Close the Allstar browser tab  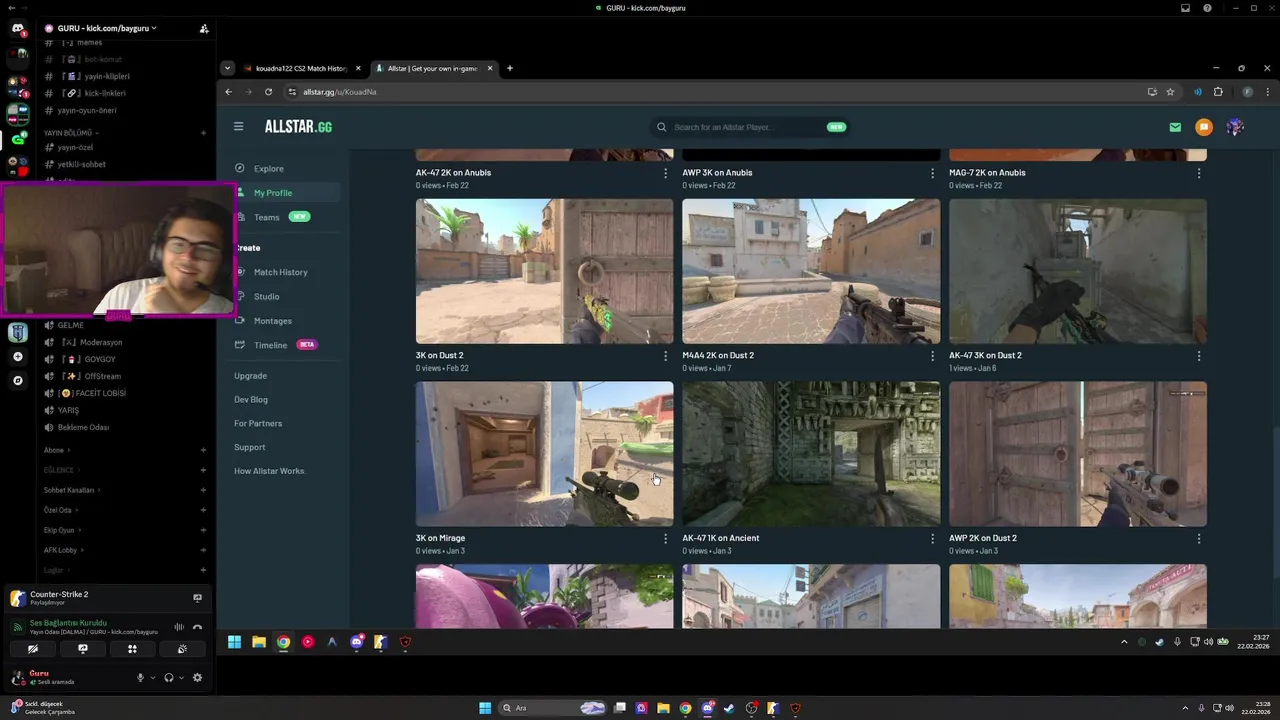coord(490,69)
